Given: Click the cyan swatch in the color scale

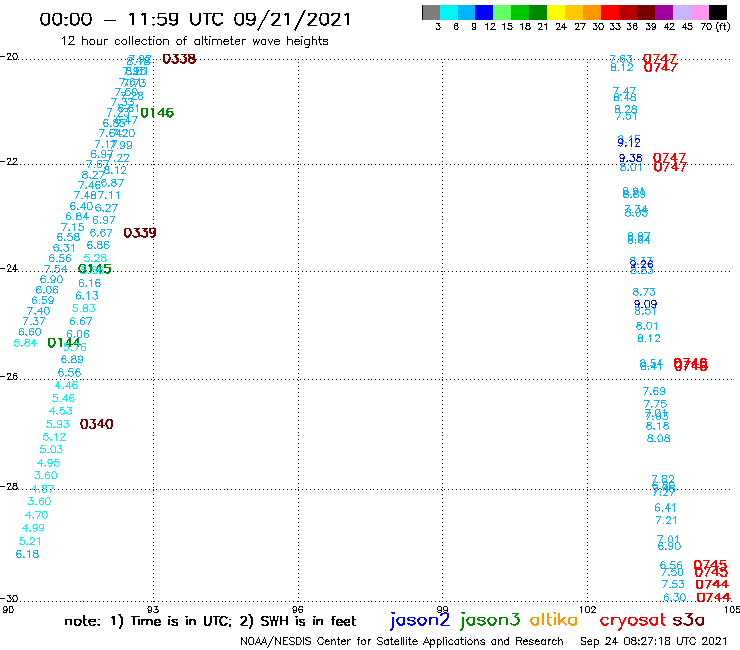Looking at the screenshot, I should [448, 12].
